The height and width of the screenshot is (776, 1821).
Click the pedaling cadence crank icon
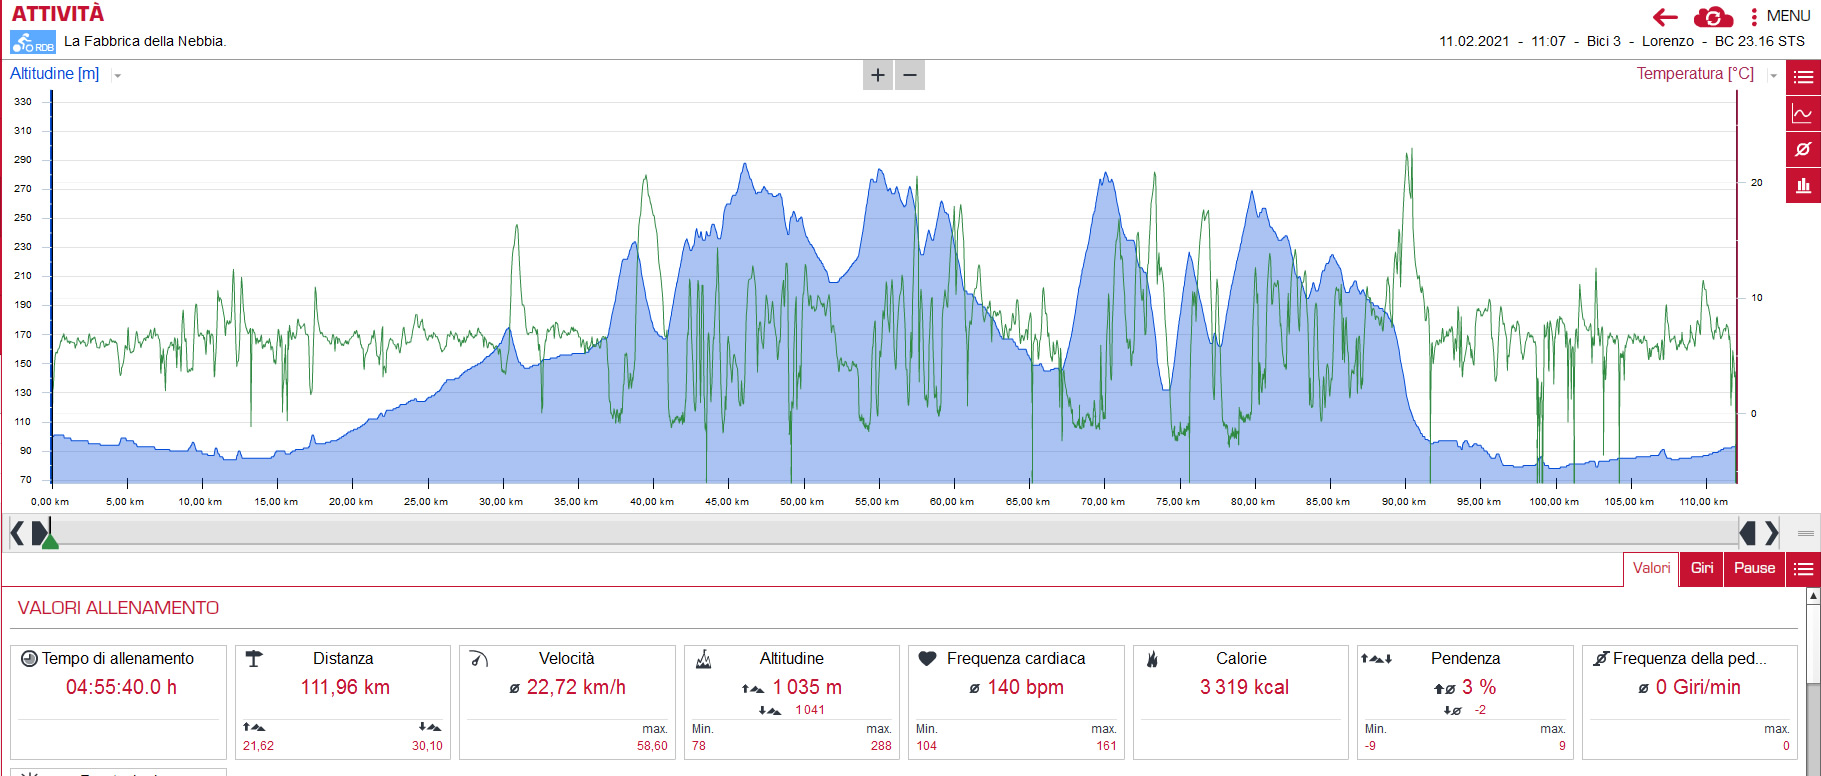1601,658
